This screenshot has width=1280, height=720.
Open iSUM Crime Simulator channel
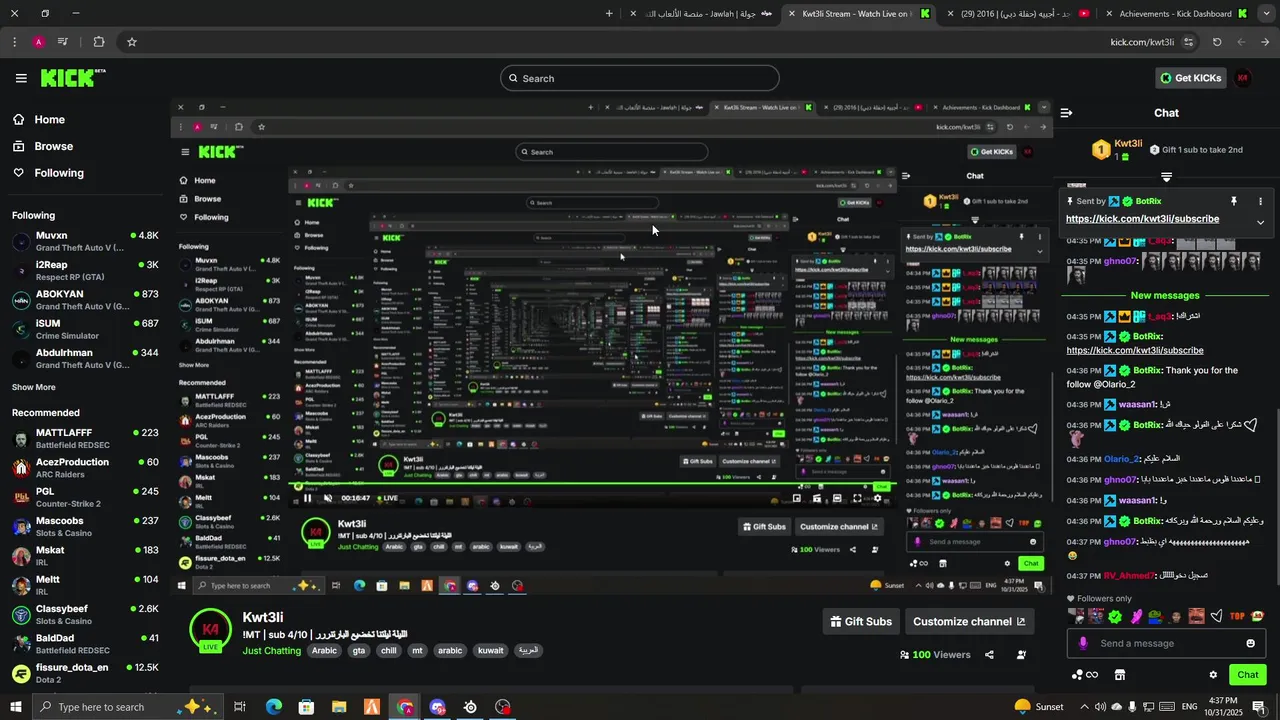click(x=85, y=329)
